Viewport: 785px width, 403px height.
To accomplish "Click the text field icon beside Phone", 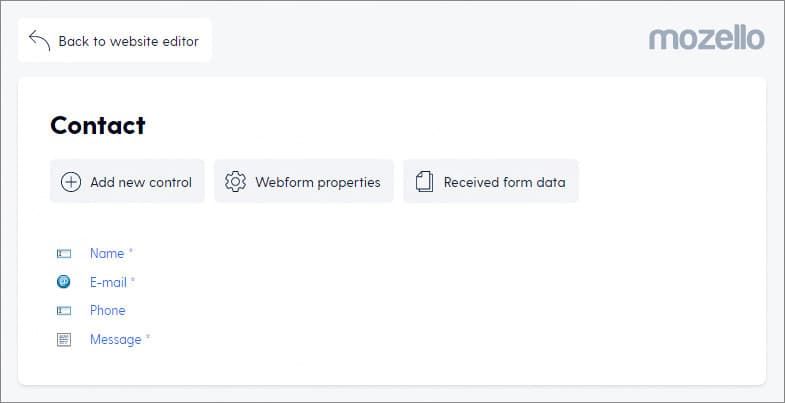I will click(64, 311).
